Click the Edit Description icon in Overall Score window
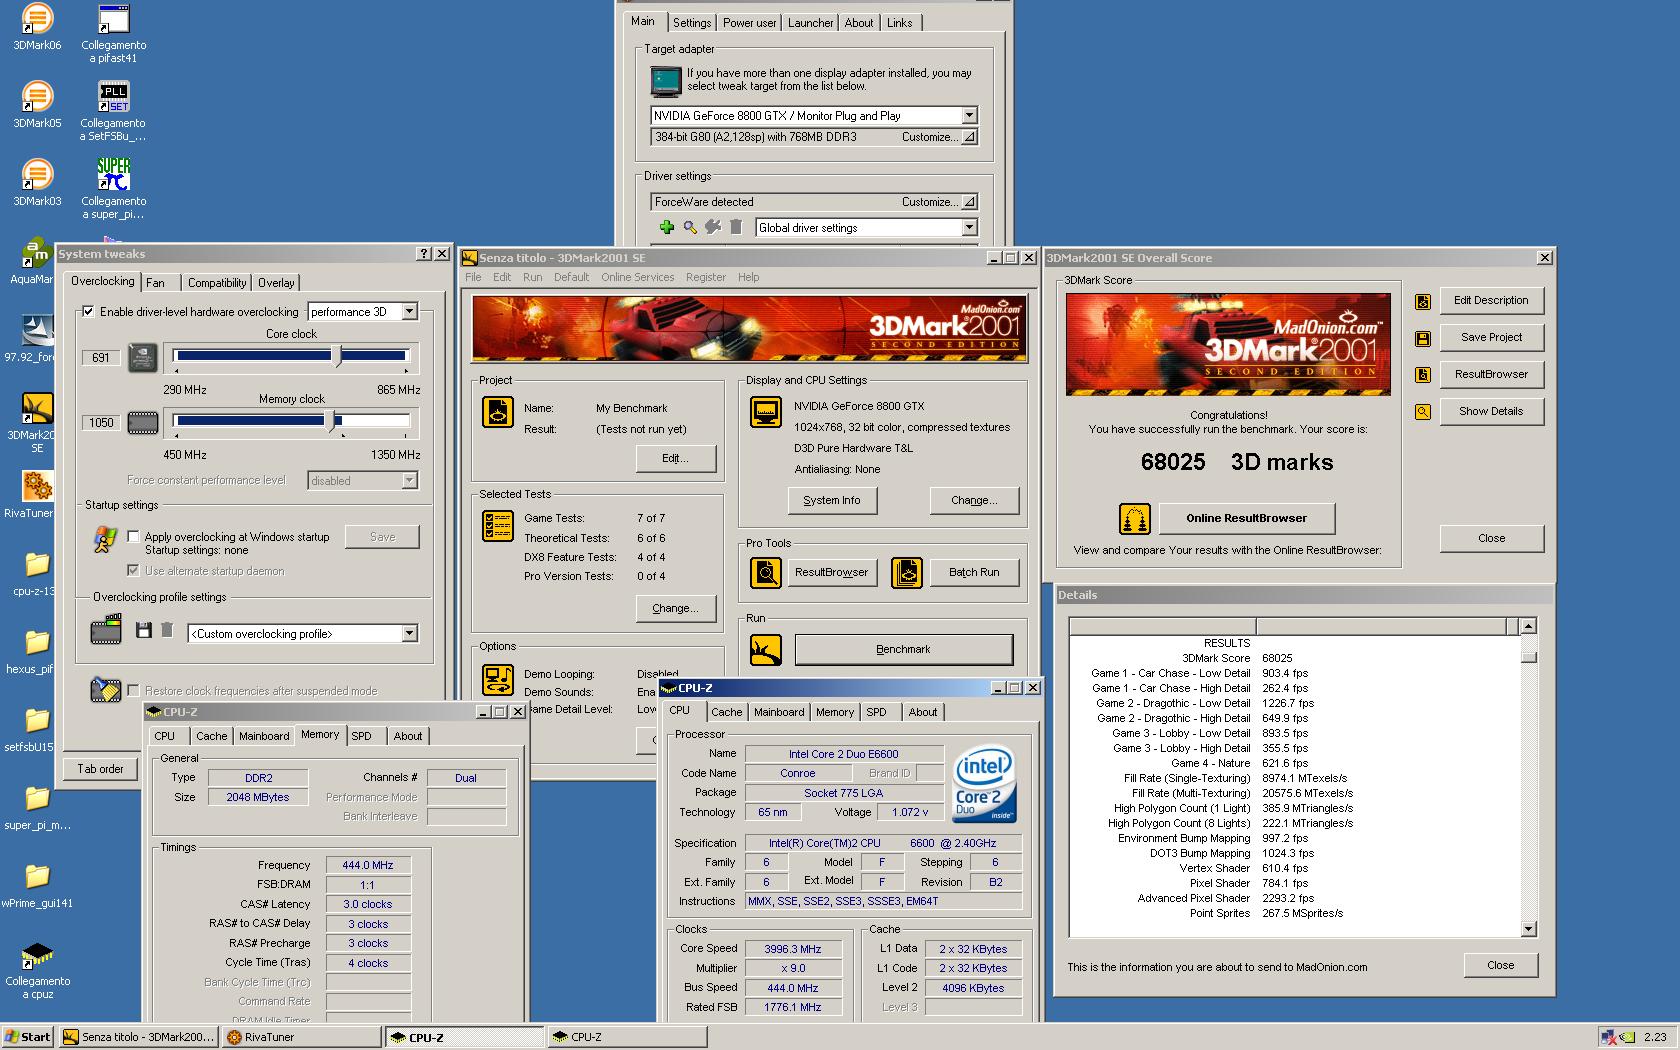 pyautogui.click(x=1423, y=301)
